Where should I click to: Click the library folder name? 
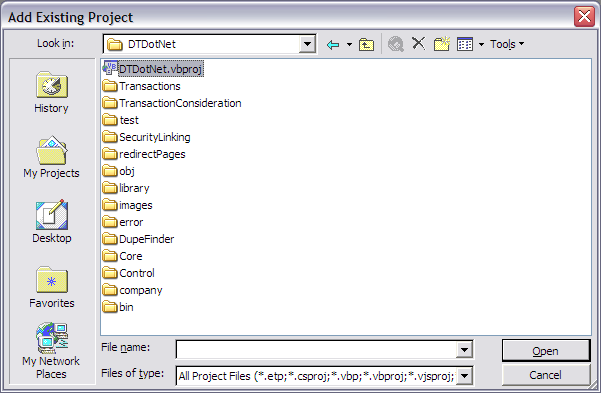tap(134, 188)
